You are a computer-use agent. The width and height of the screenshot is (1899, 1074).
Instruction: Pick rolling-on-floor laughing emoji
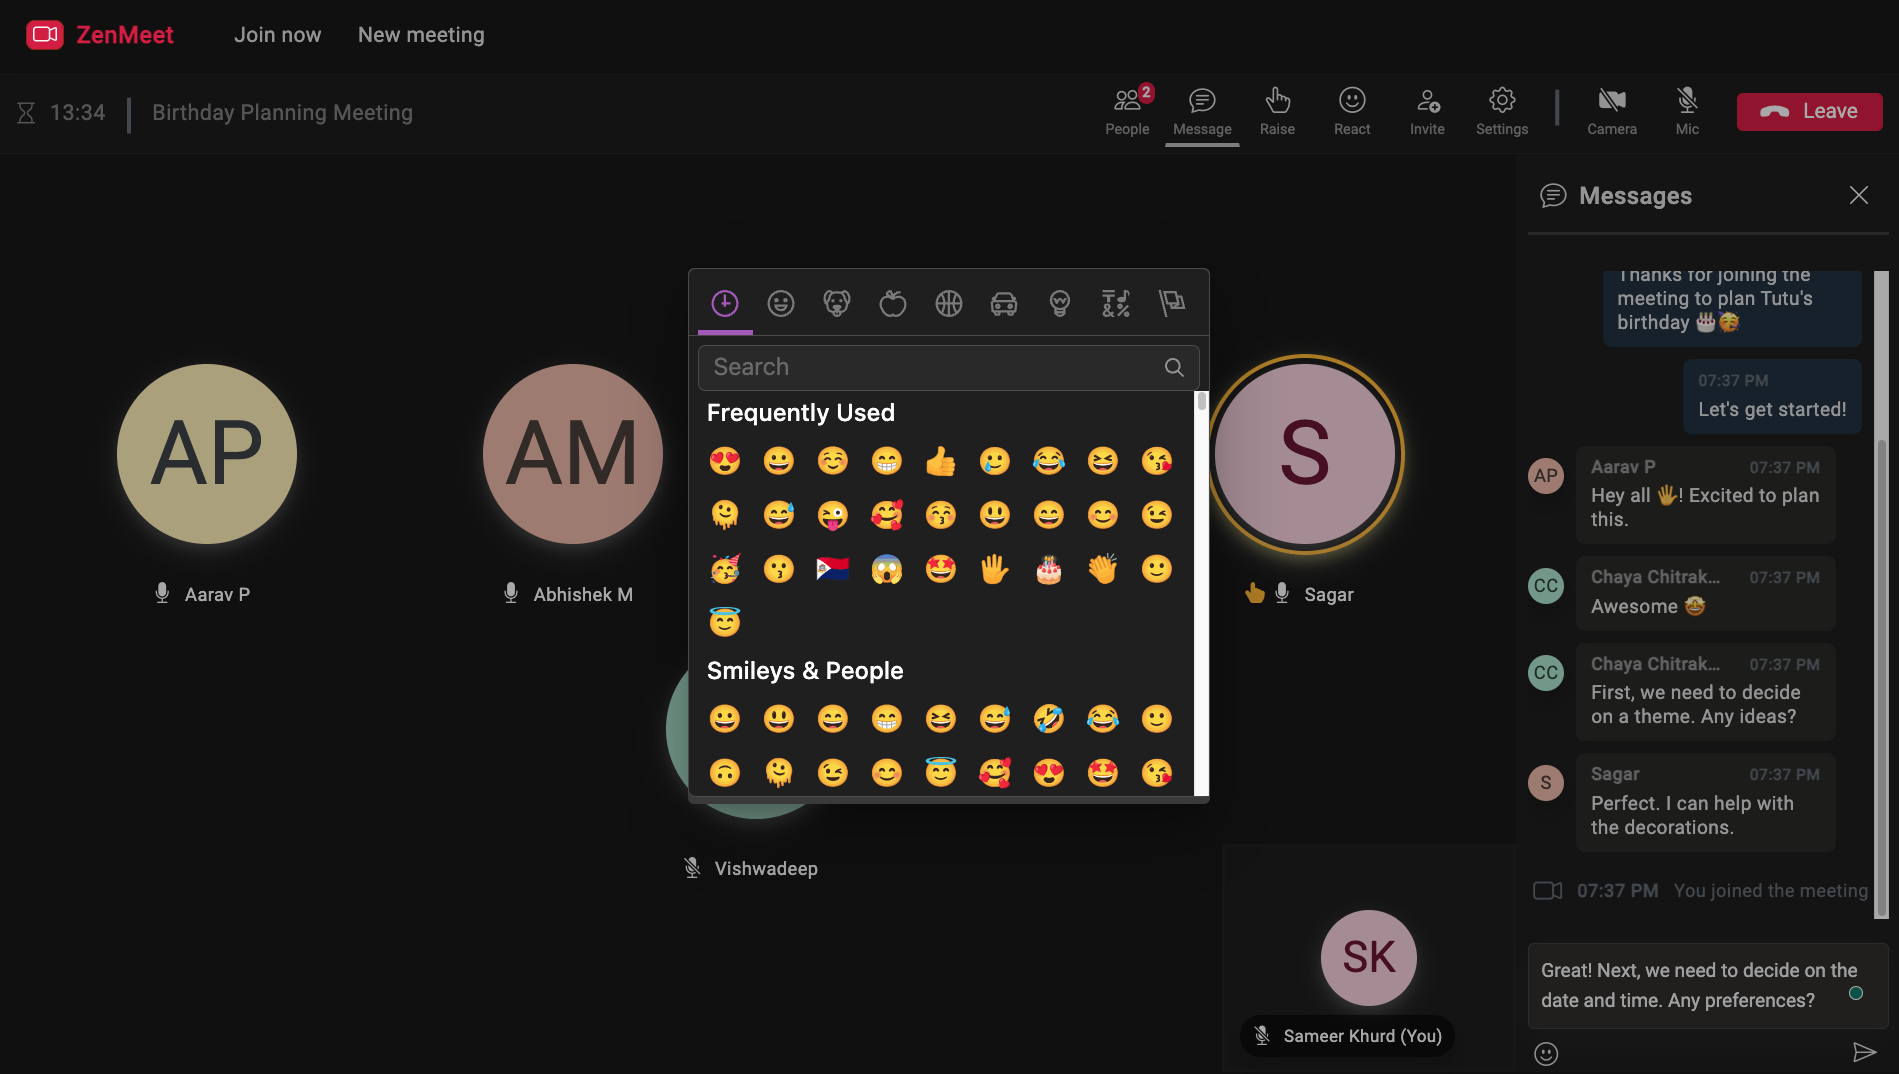pyautogui.click(x=1049, y=719)
